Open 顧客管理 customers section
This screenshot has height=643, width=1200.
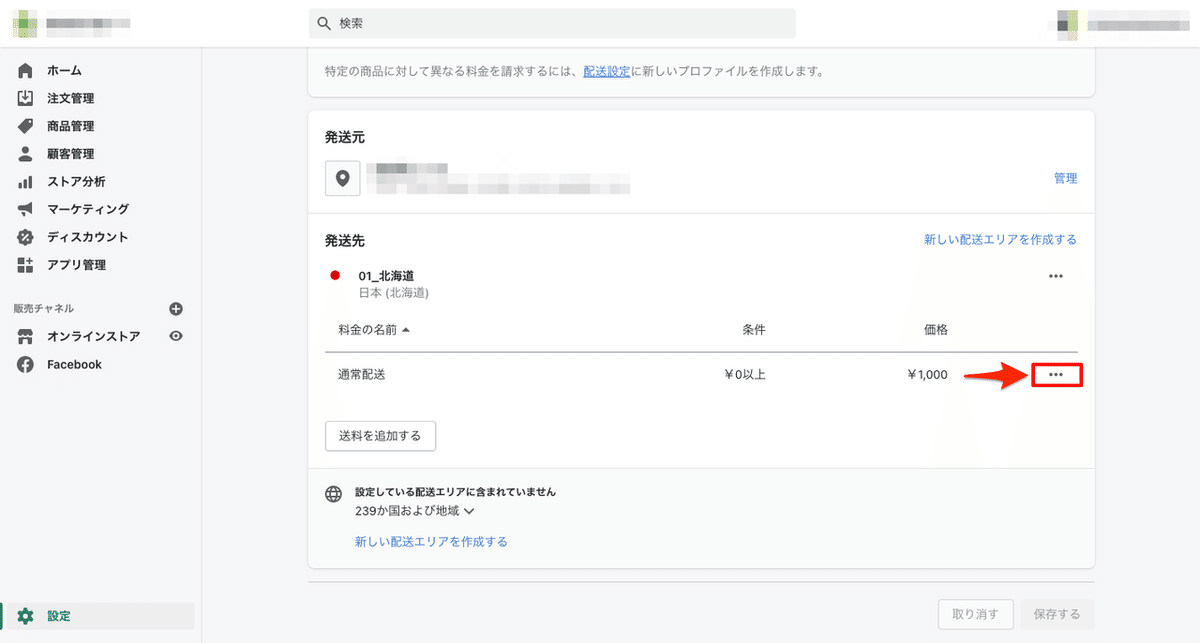point(70,154)
